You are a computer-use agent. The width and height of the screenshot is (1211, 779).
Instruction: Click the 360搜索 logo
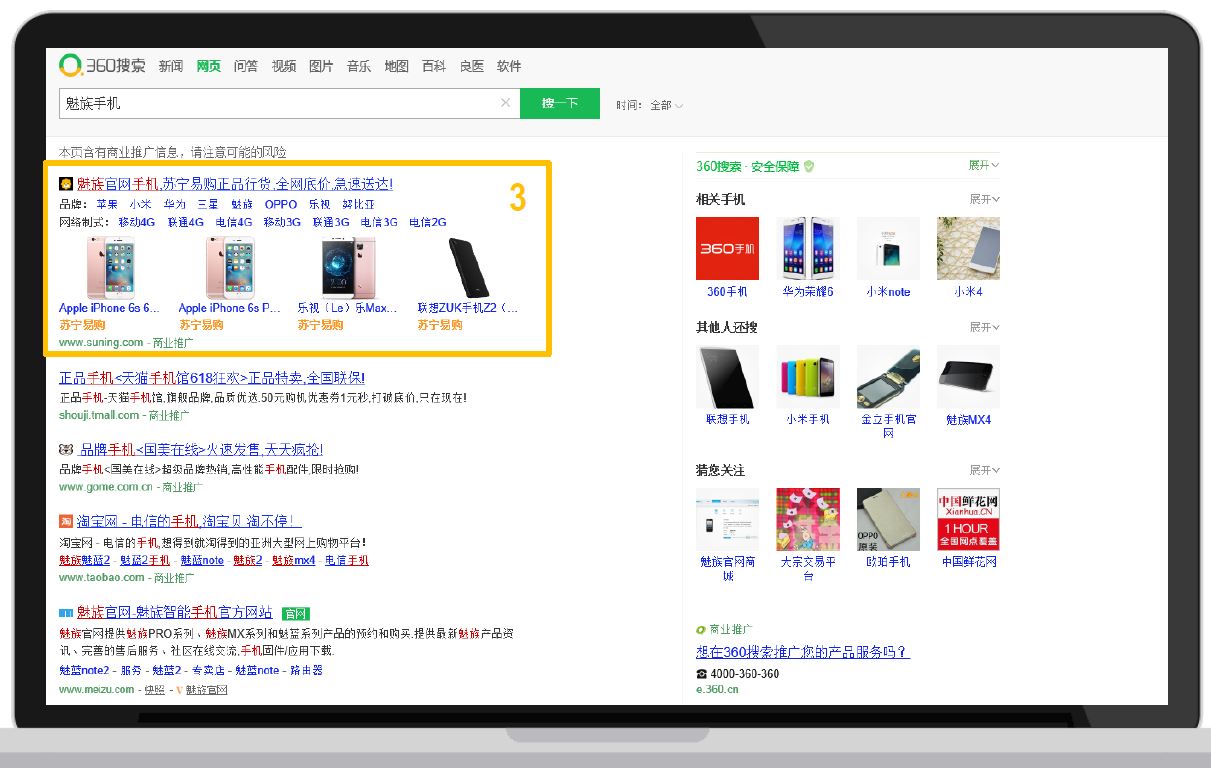click(x=102, y=66)
